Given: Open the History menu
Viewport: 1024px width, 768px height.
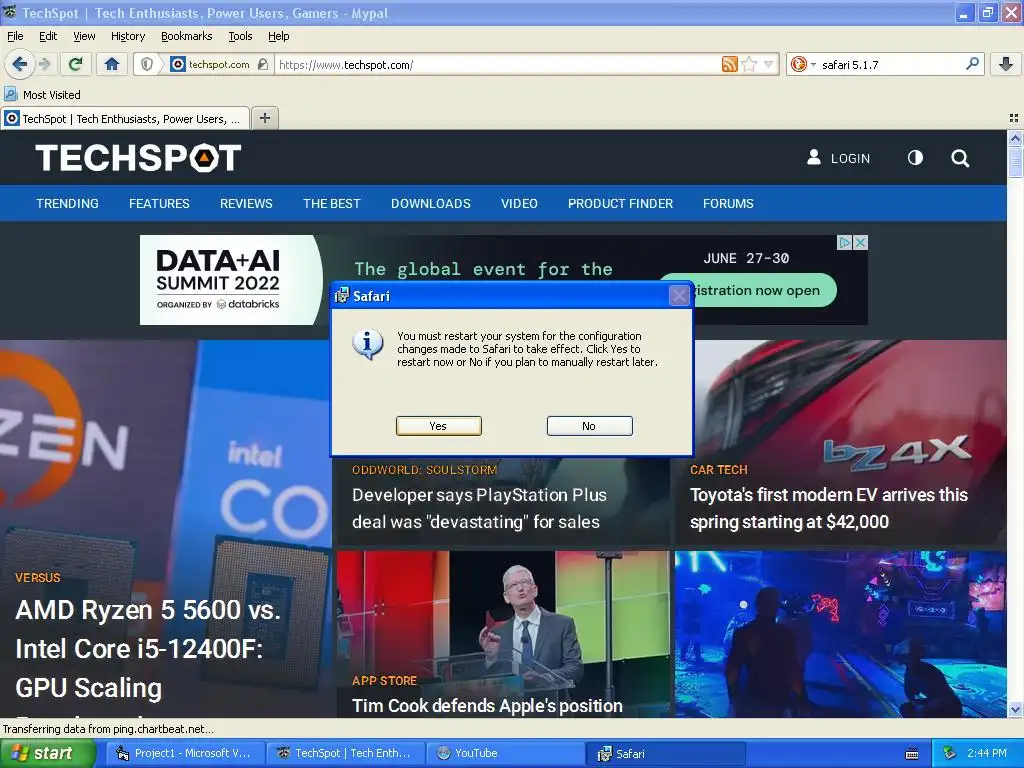Looking at the screenshot, I should tap(127, 36).
